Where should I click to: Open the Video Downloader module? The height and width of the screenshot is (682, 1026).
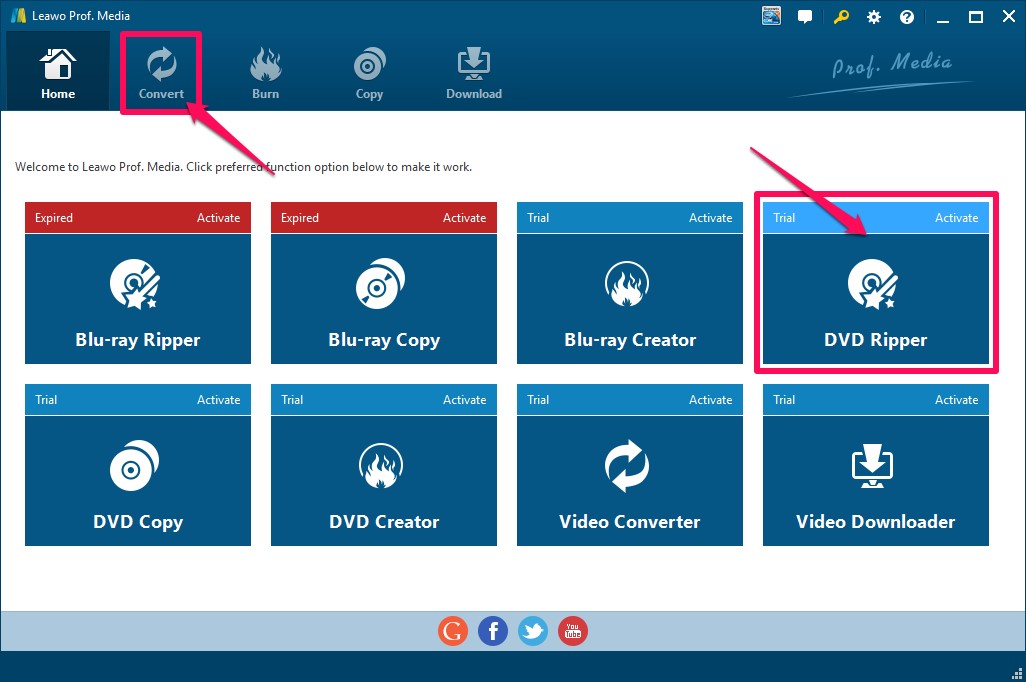click(x=876, y=481)
